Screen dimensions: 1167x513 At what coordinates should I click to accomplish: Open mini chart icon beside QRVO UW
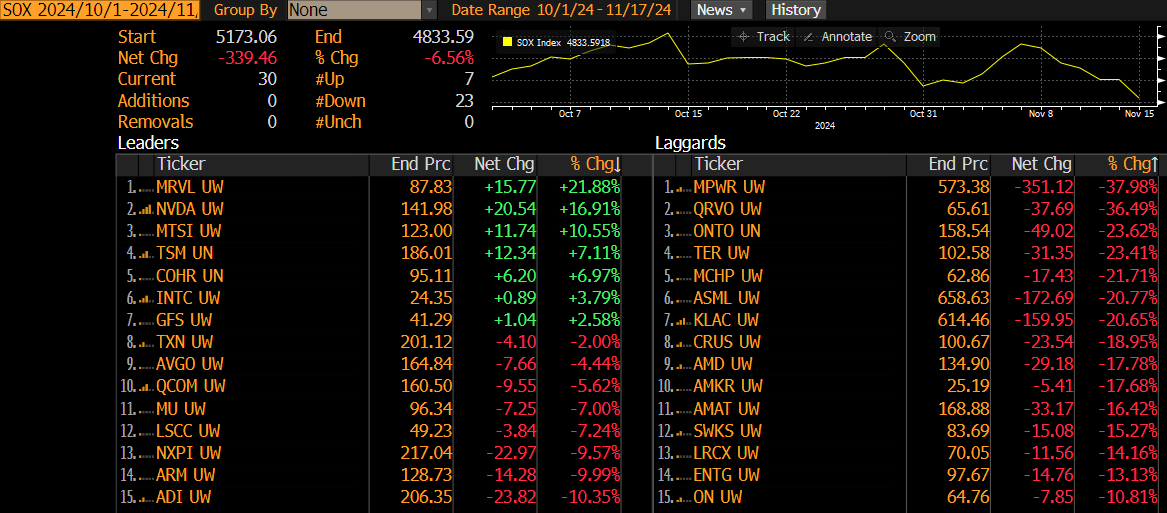682,210
